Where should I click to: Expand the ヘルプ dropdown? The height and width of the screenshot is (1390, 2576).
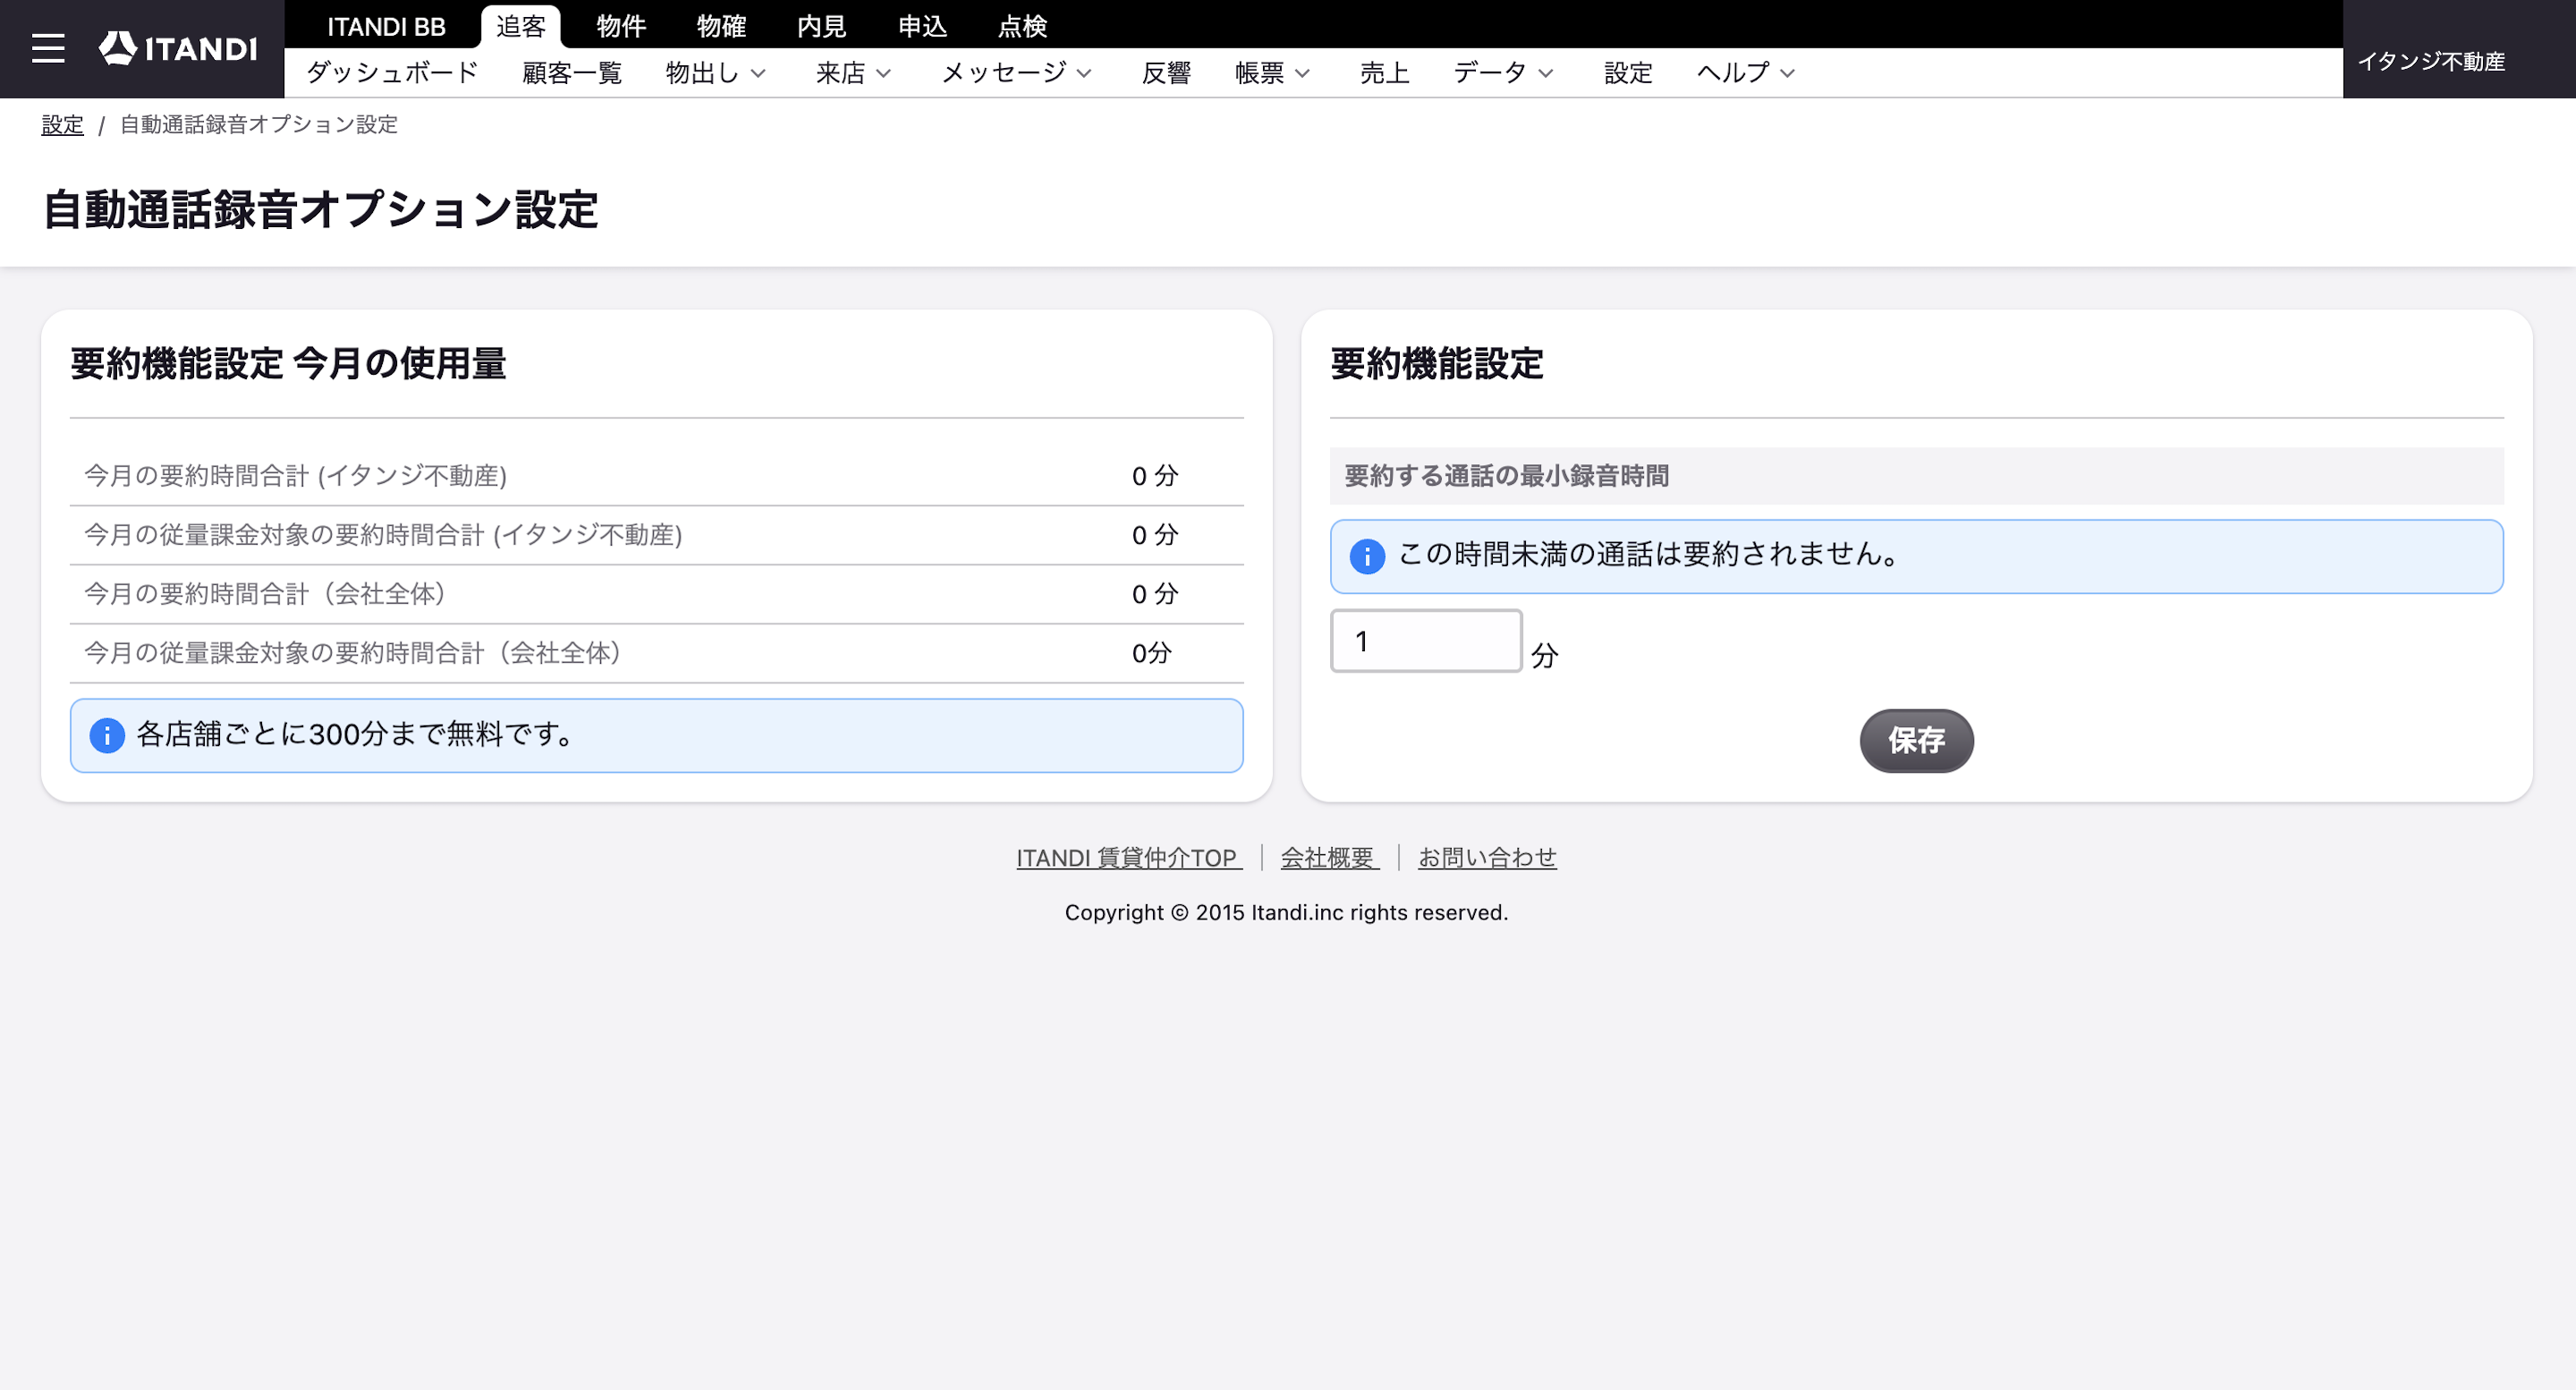point(1746,73)
